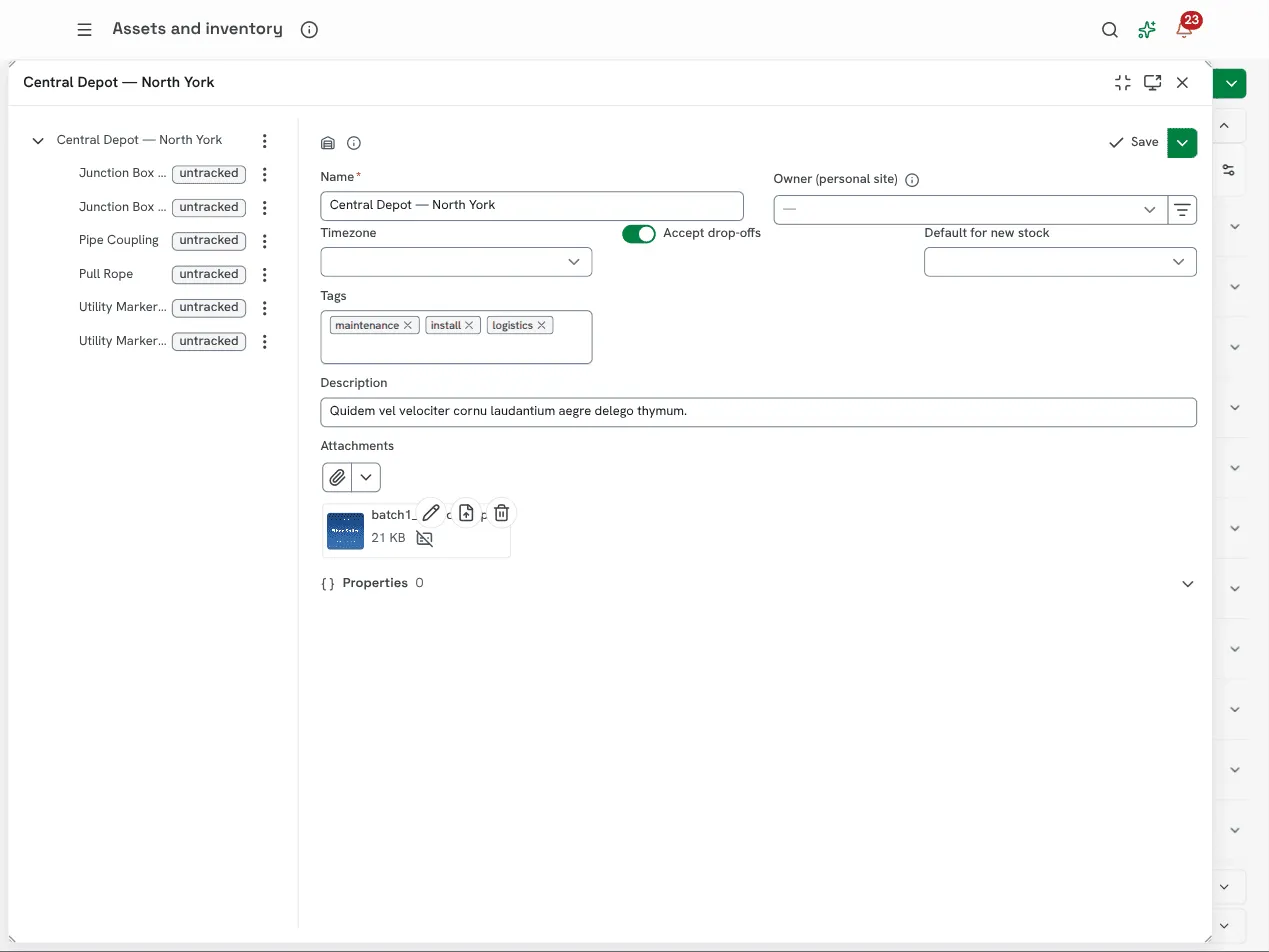The image size is (1269, 952).
Task: Open the Default for new stock dropdown
Action: [1060, 262]
